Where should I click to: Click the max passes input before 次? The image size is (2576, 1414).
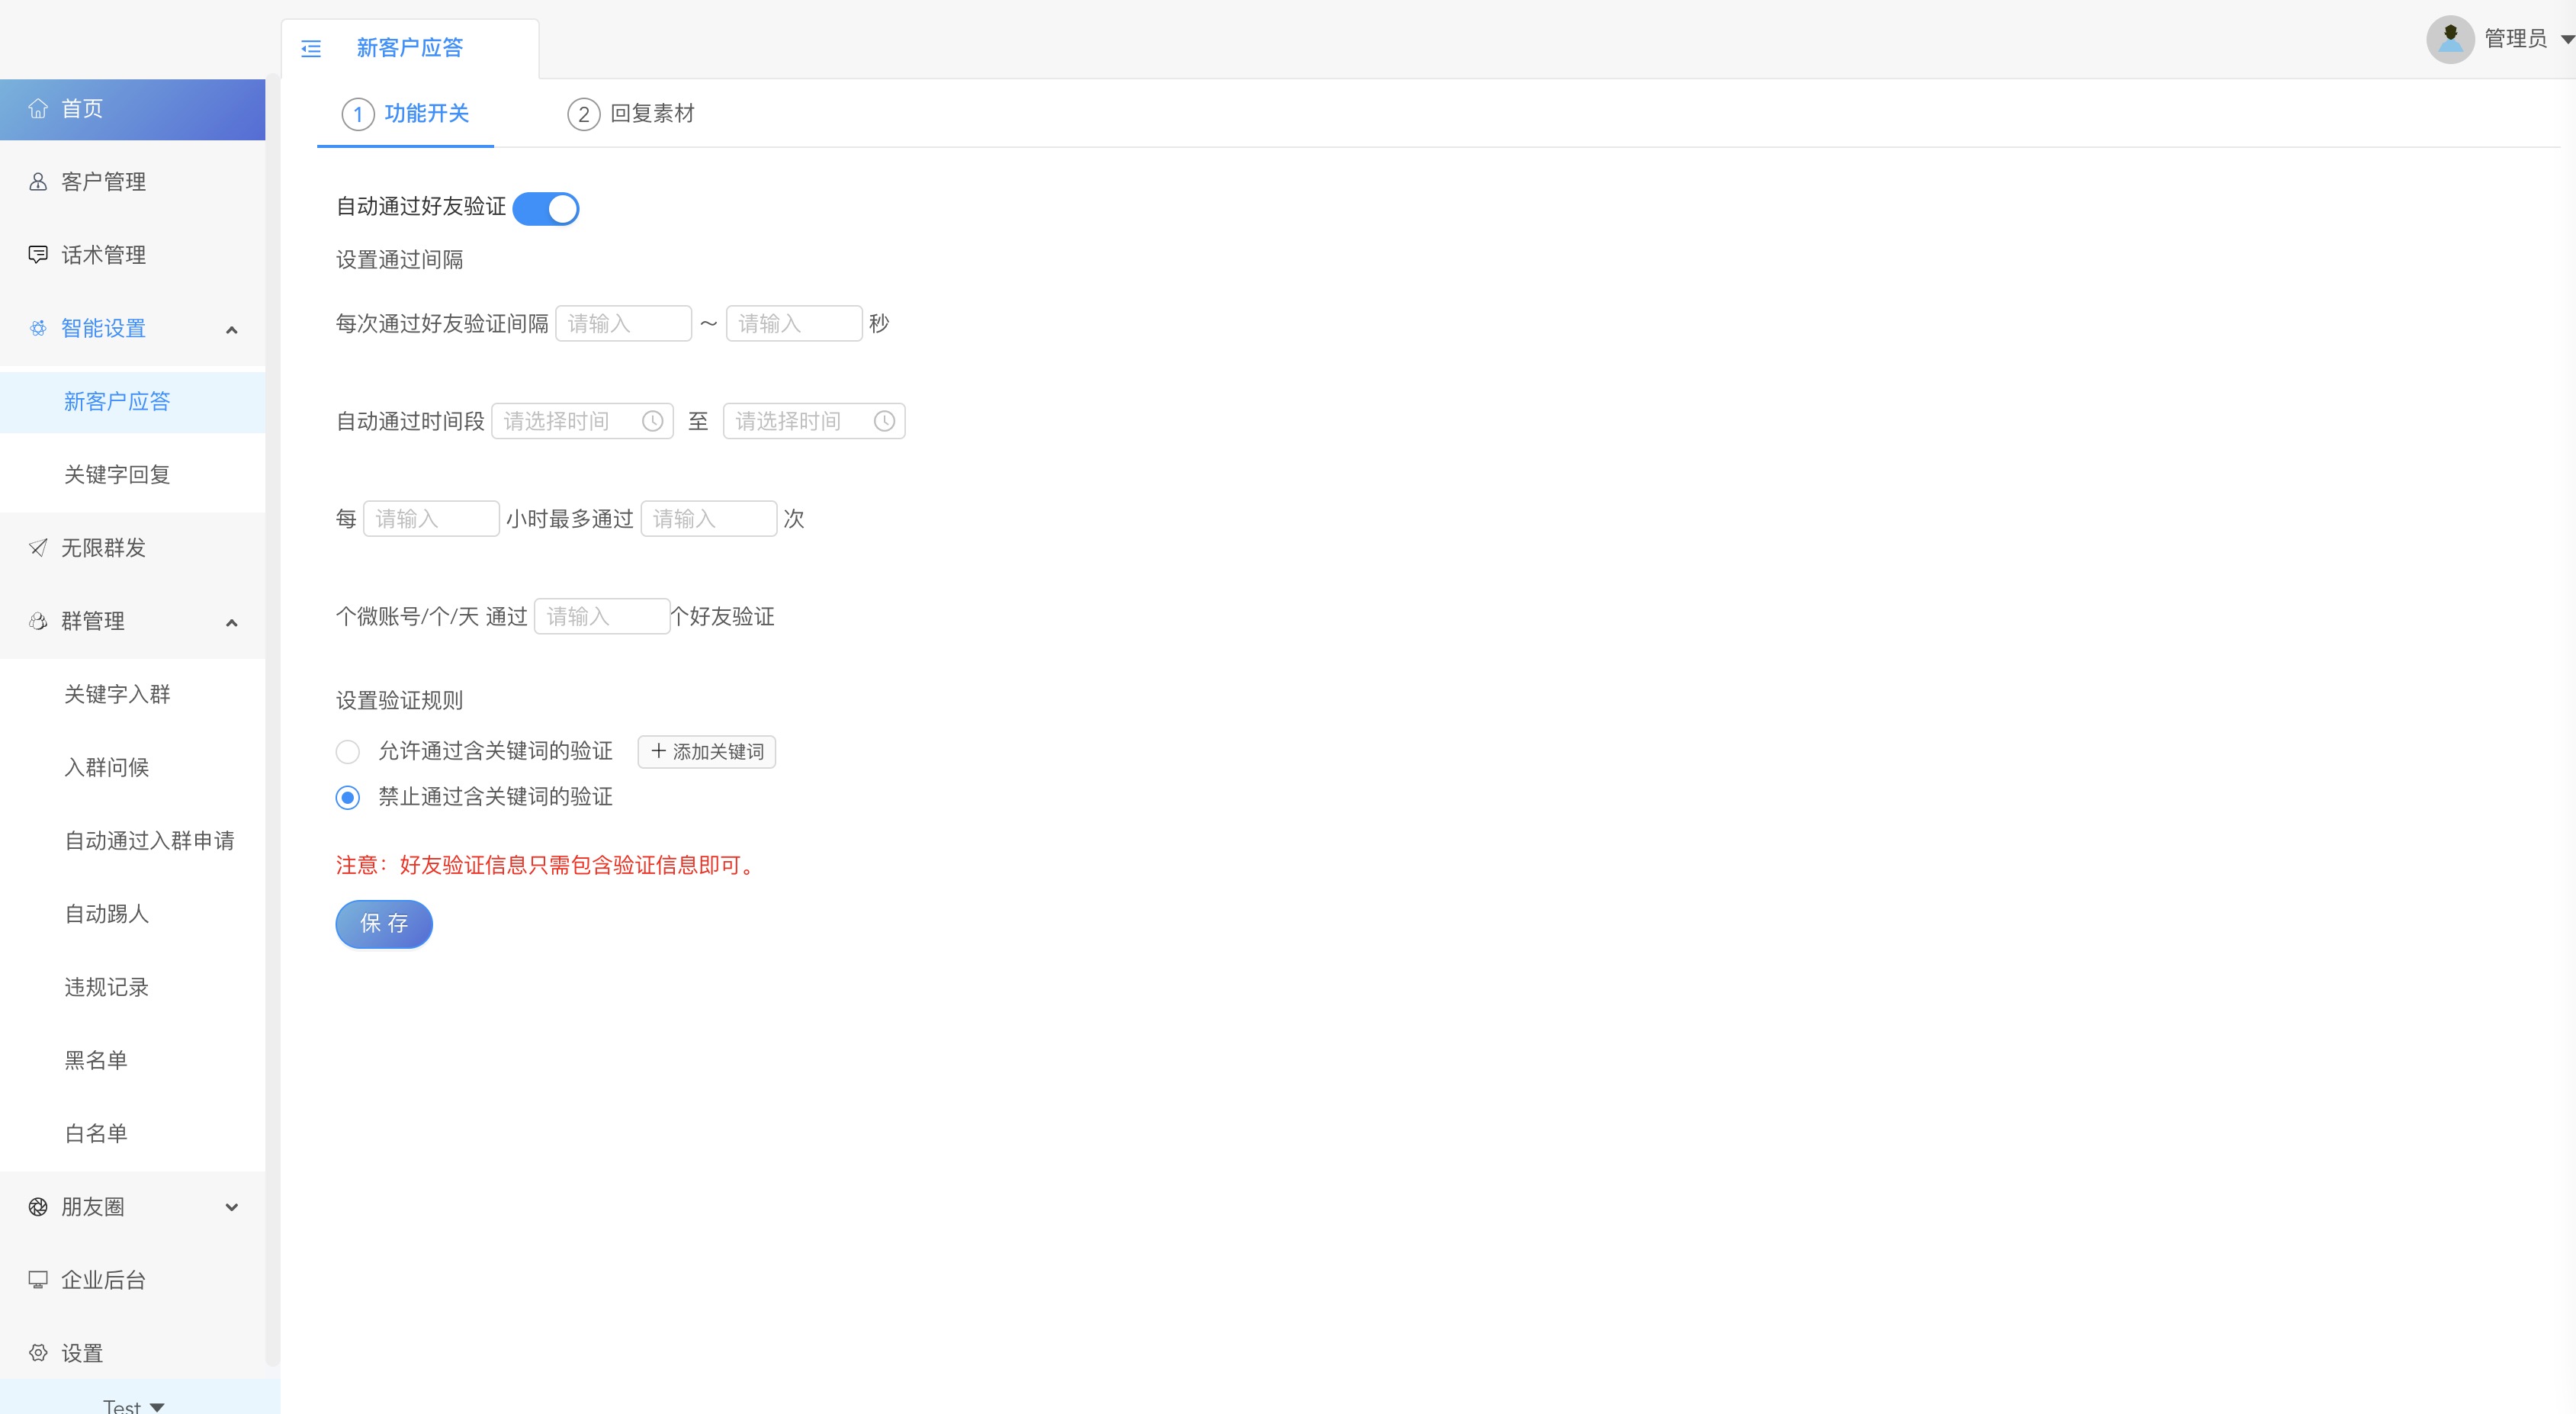pos(709,518)
